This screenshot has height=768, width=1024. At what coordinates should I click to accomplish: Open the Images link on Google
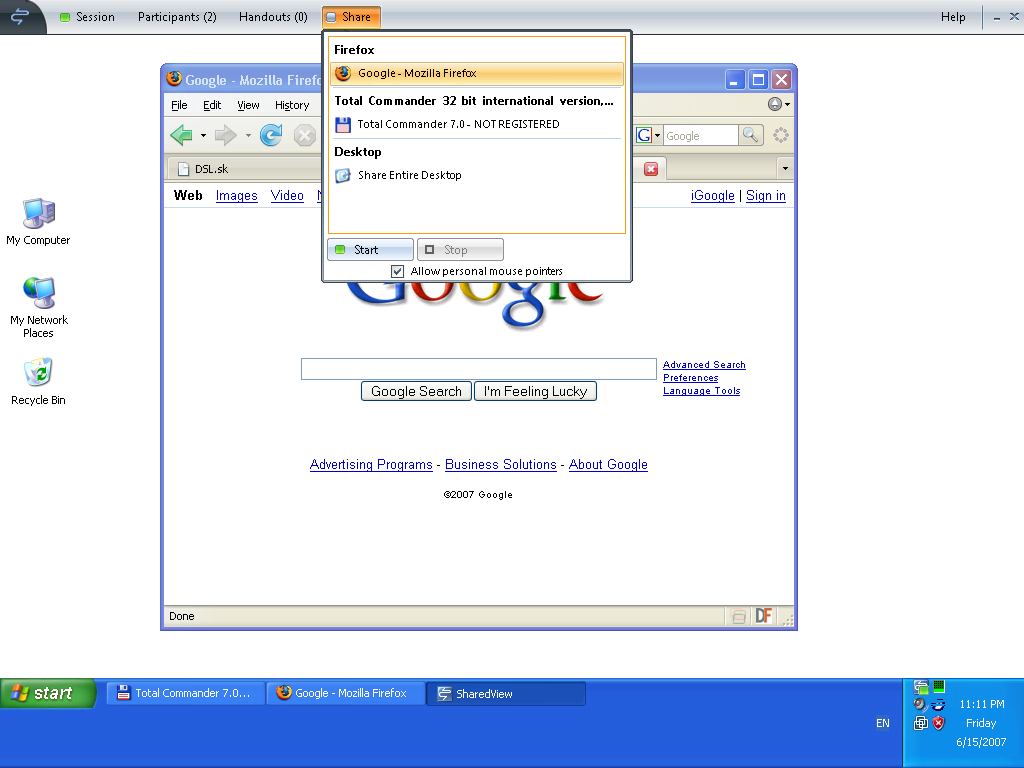[236, 196]
